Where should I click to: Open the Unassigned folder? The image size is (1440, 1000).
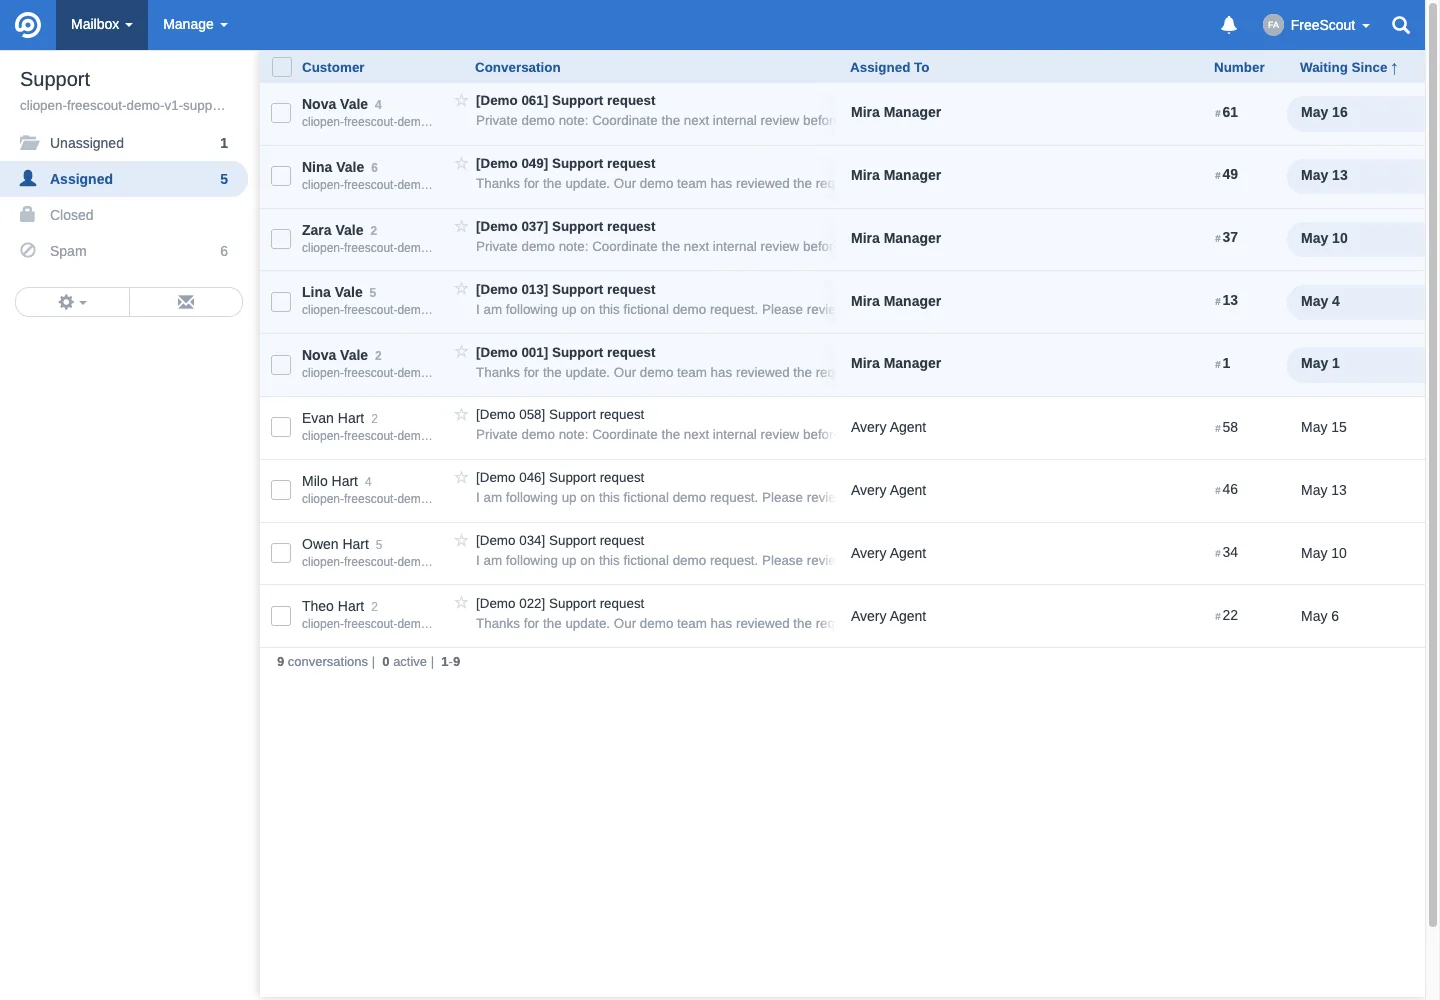coord(124,143)
